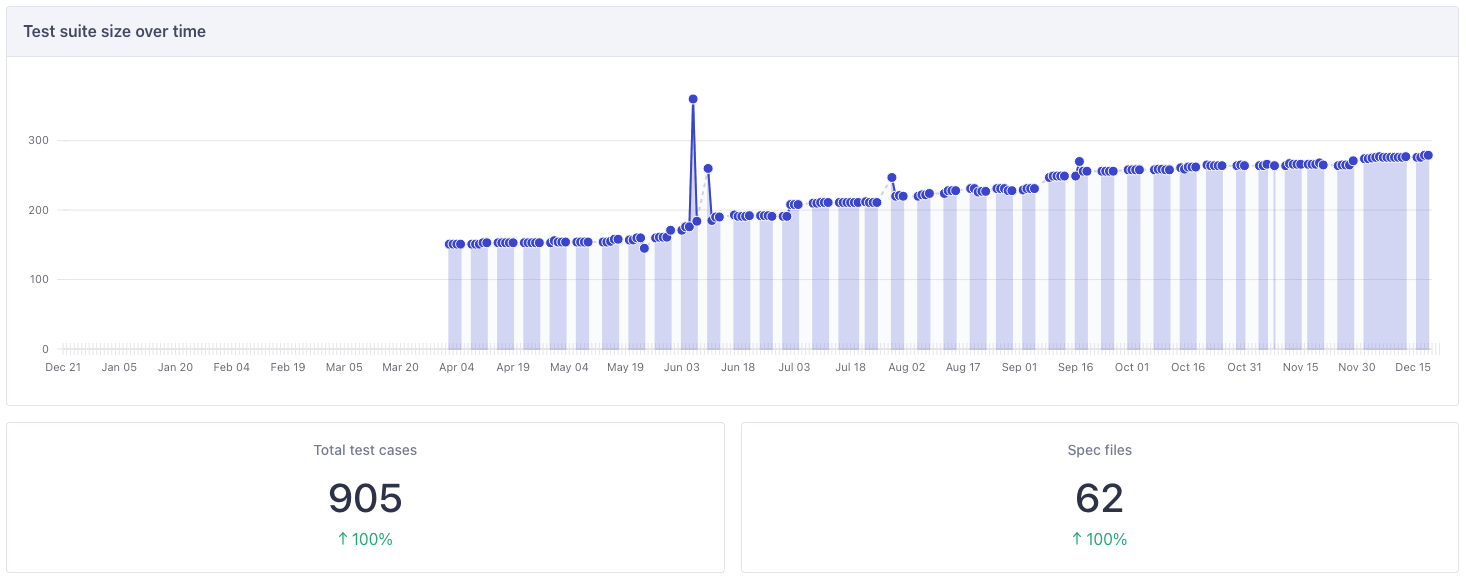Click the Jun 03 date label
The width and height of the screenshot is (1466, 579).
click(682, 367)
